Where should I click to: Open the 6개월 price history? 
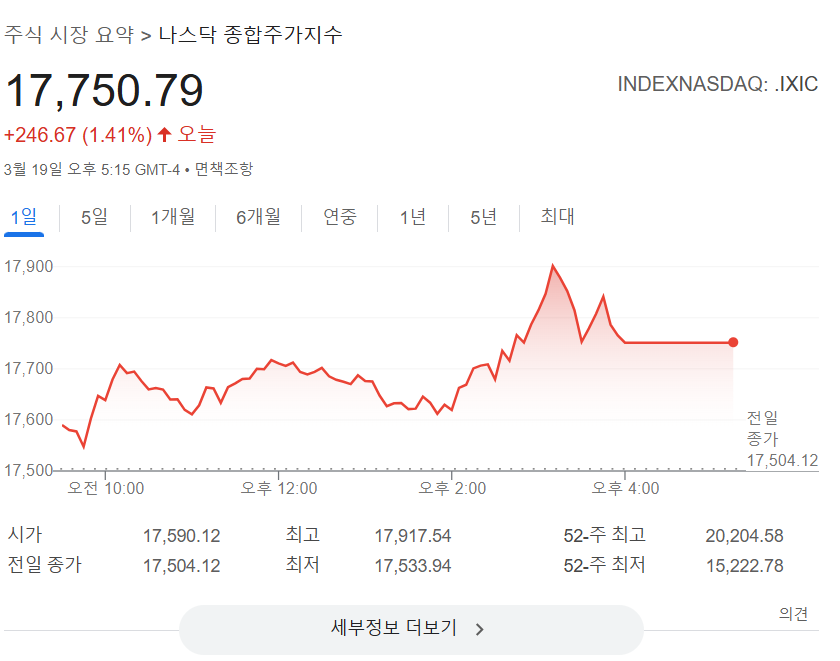pyautogui.click(x=259, y=216)
